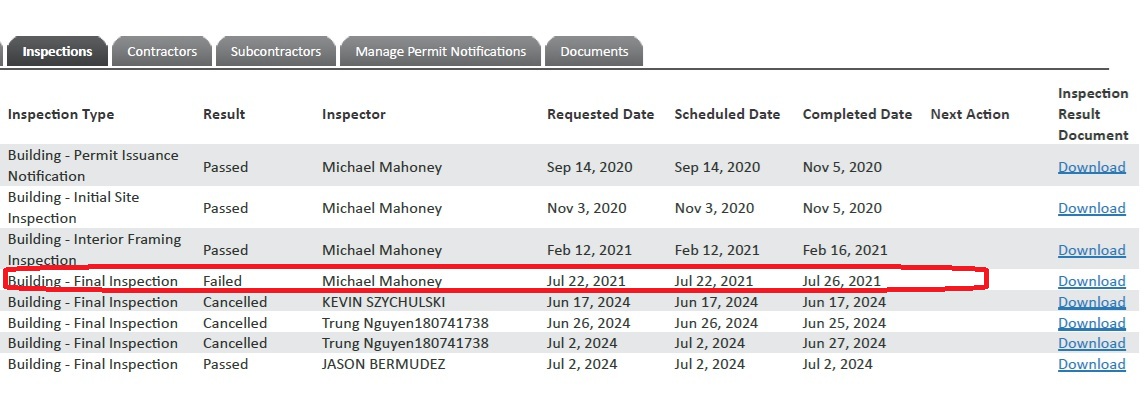Download the Jun 27, 2024 completed inspection document
Screen dimensions: 1145x413
point(1092,344)
